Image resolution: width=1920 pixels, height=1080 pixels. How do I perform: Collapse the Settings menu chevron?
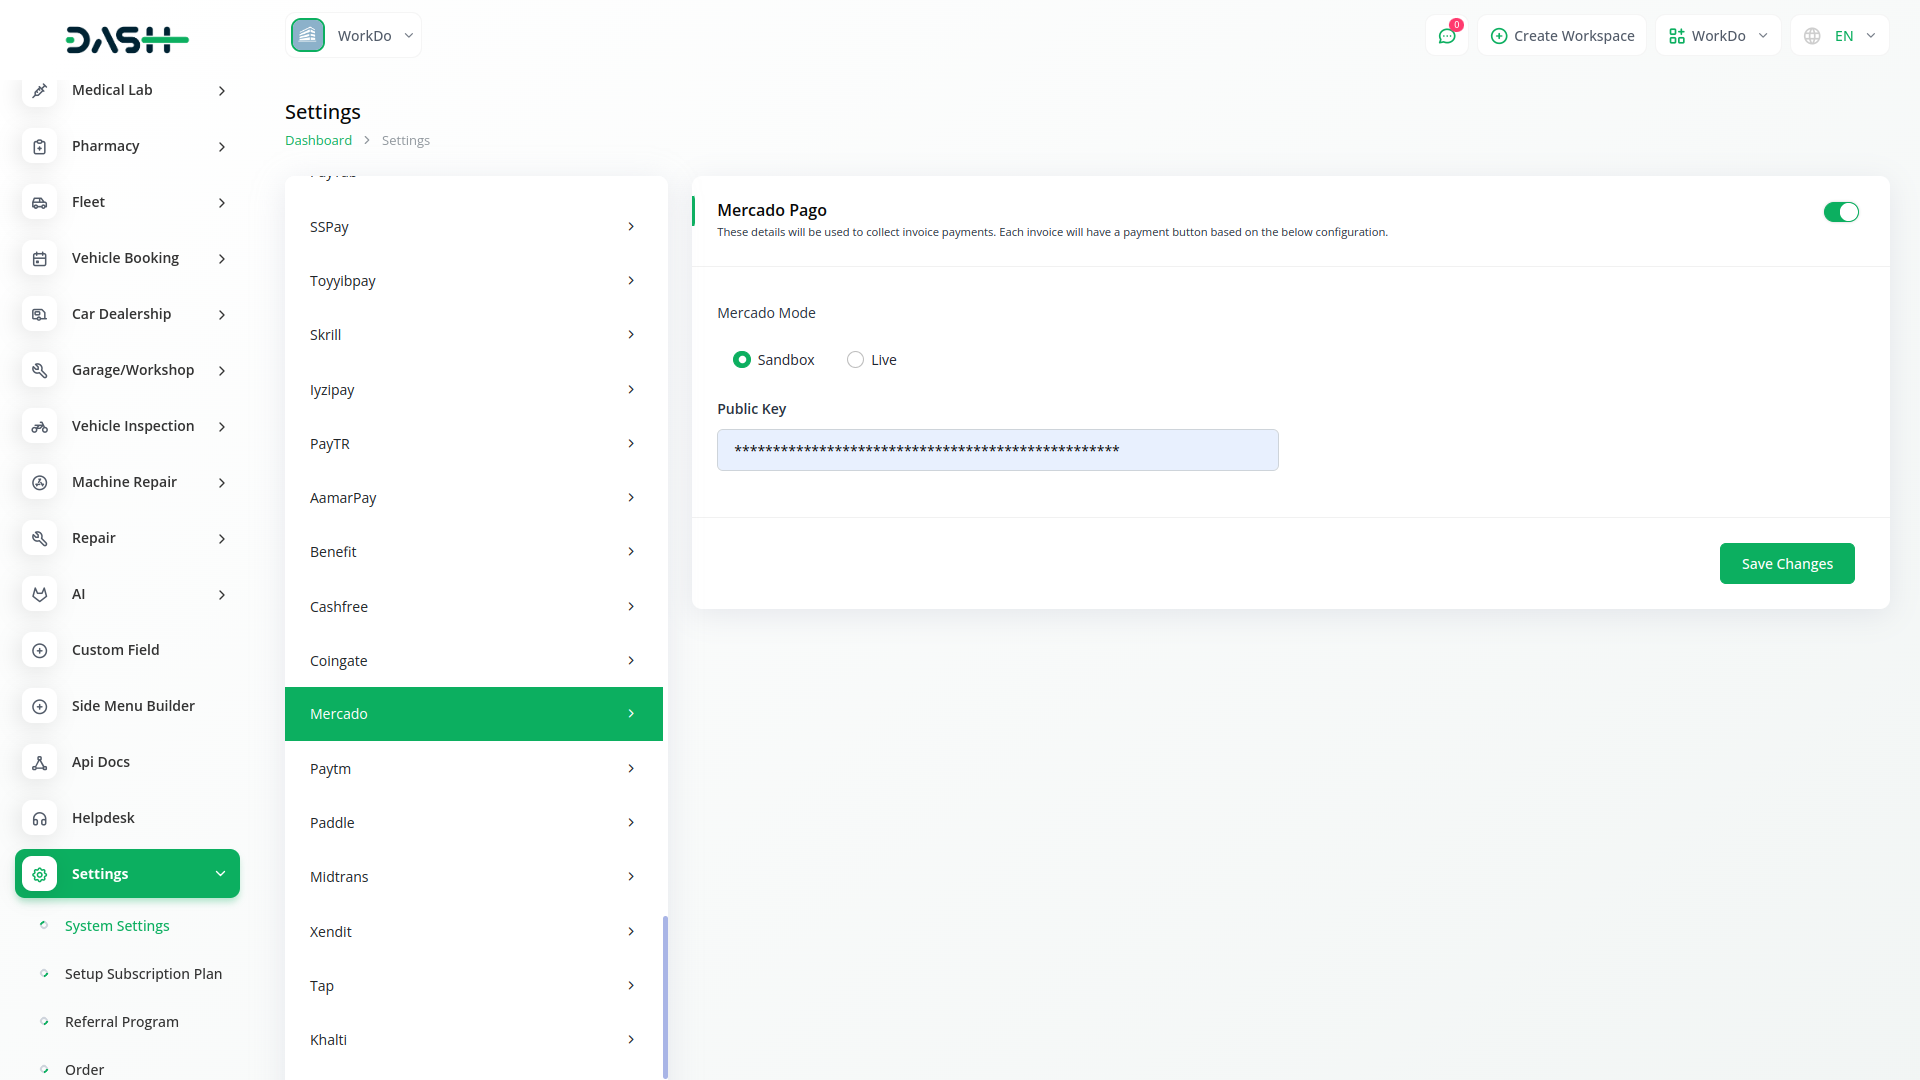[220, 874]
